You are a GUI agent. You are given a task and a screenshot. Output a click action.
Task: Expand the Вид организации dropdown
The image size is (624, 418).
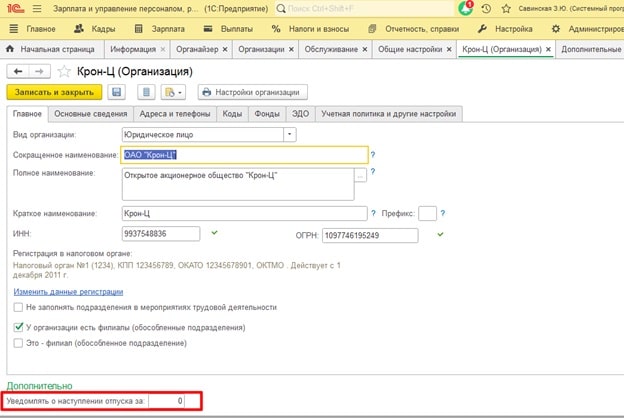290,133
